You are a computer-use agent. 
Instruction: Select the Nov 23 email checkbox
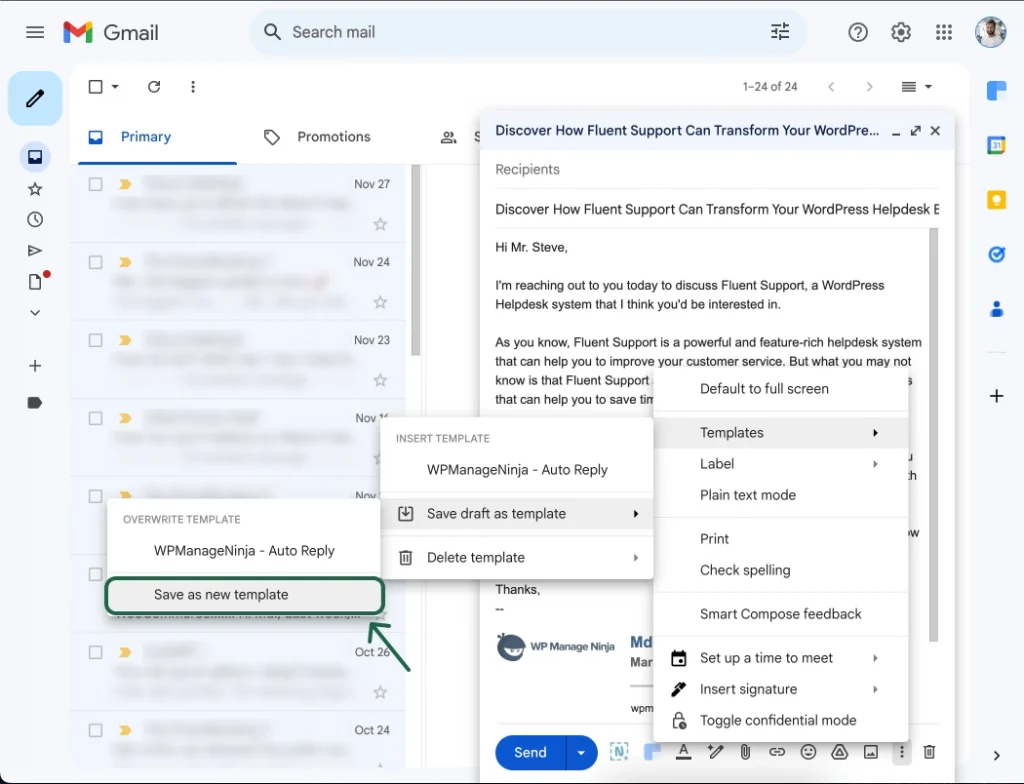coord(95,340)
